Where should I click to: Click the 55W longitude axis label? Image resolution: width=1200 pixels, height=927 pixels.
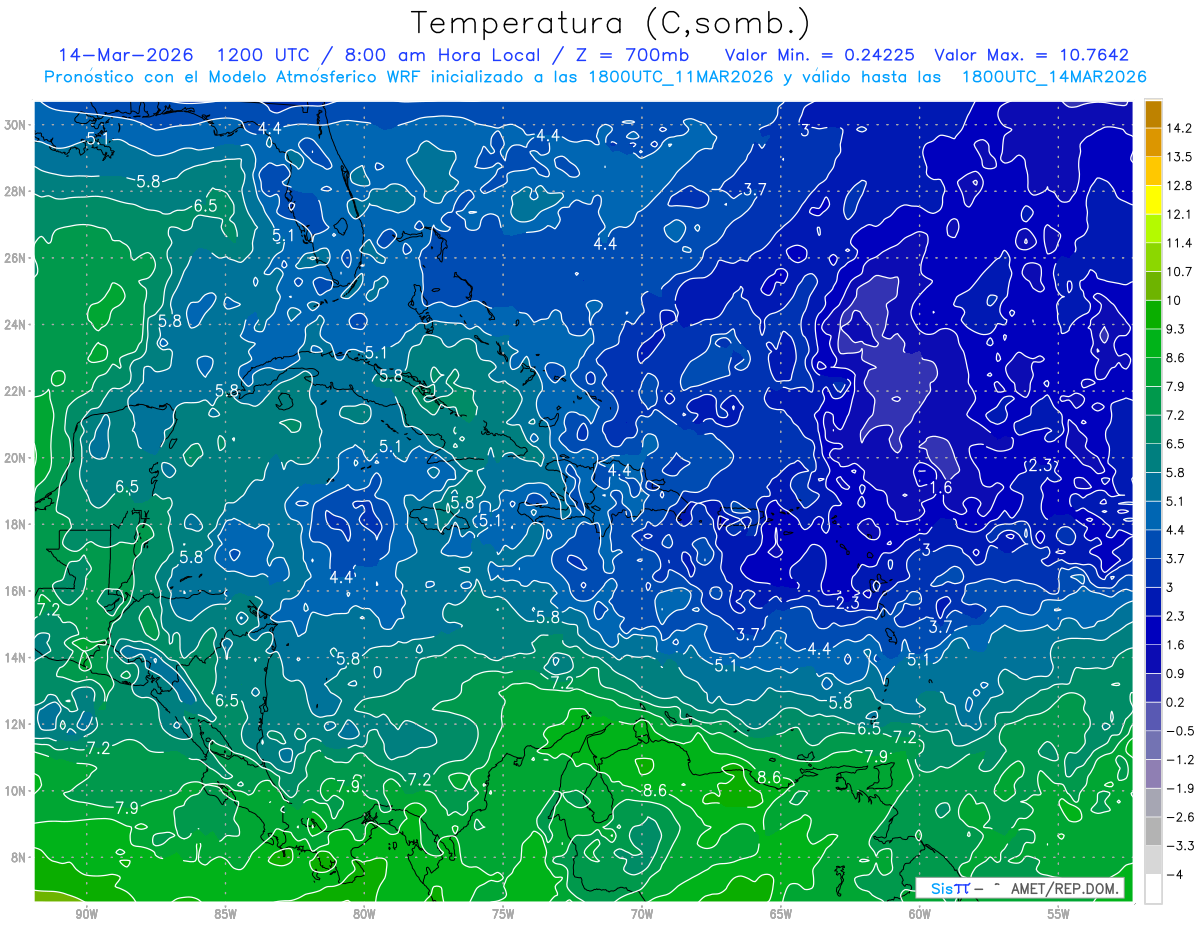[1059, 913]
